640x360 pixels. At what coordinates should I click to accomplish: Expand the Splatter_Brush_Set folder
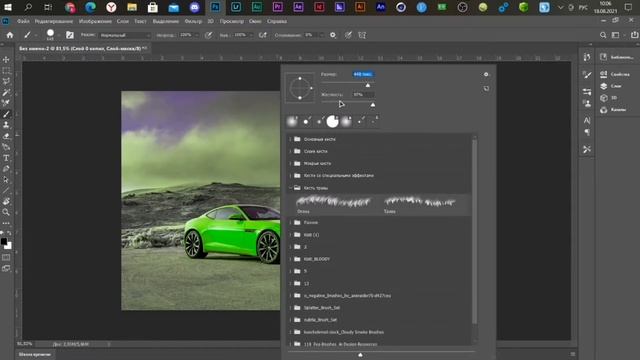290,308
